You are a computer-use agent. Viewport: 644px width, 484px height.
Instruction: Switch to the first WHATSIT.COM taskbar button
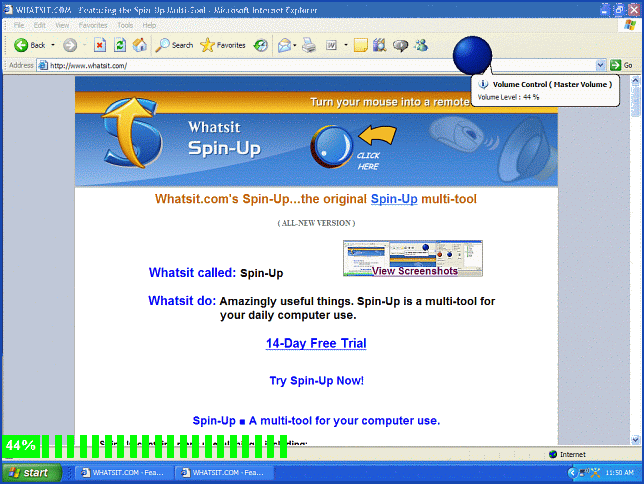click(123, 472)
